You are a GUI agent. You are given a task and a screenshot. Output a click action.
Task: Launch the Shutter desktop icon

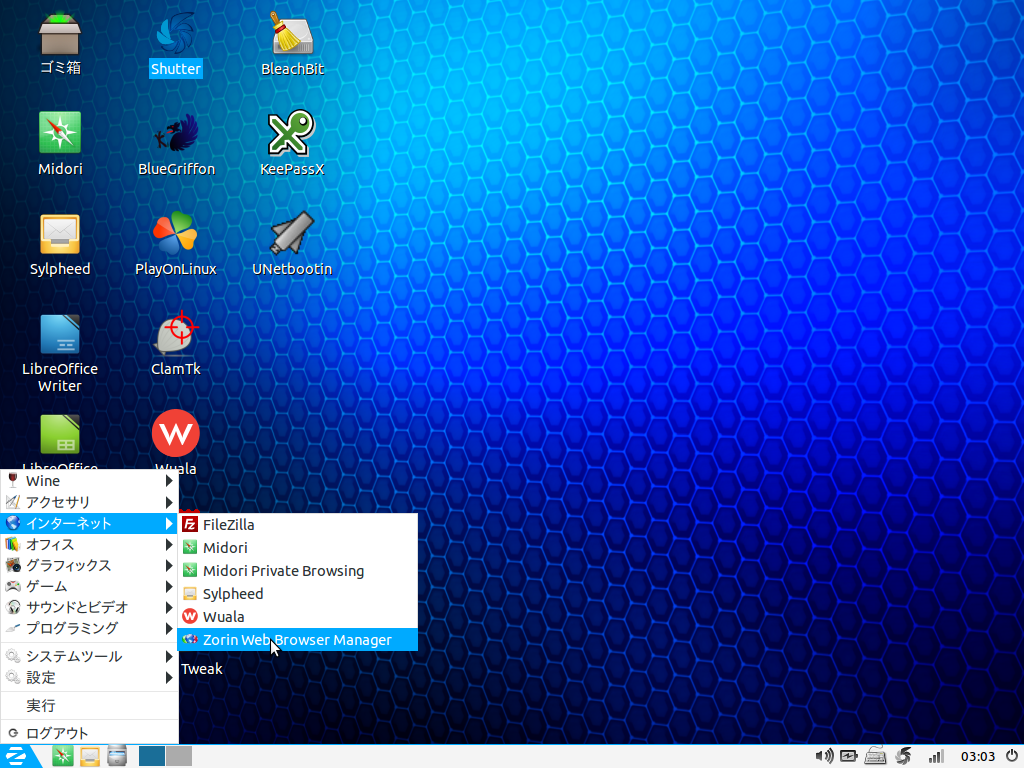(x=175, y=43)
